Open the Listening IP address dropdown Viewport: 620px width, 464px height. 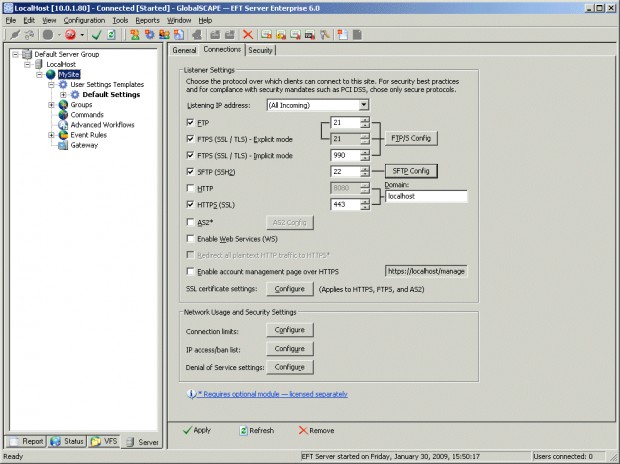pos(364,105)
